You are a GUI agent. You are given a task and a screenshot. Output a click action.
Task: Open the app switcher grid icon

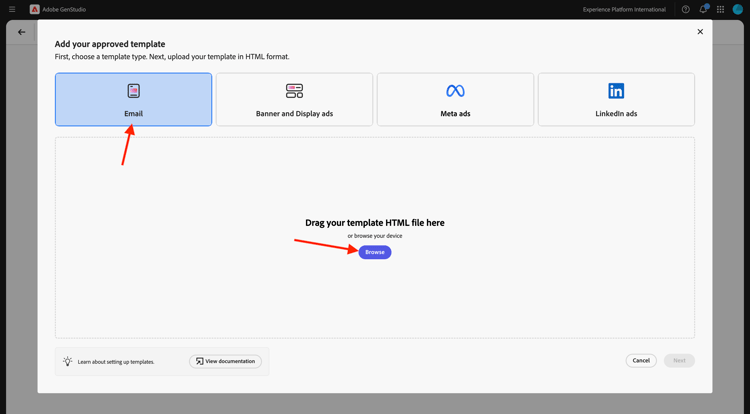point(720,9)
